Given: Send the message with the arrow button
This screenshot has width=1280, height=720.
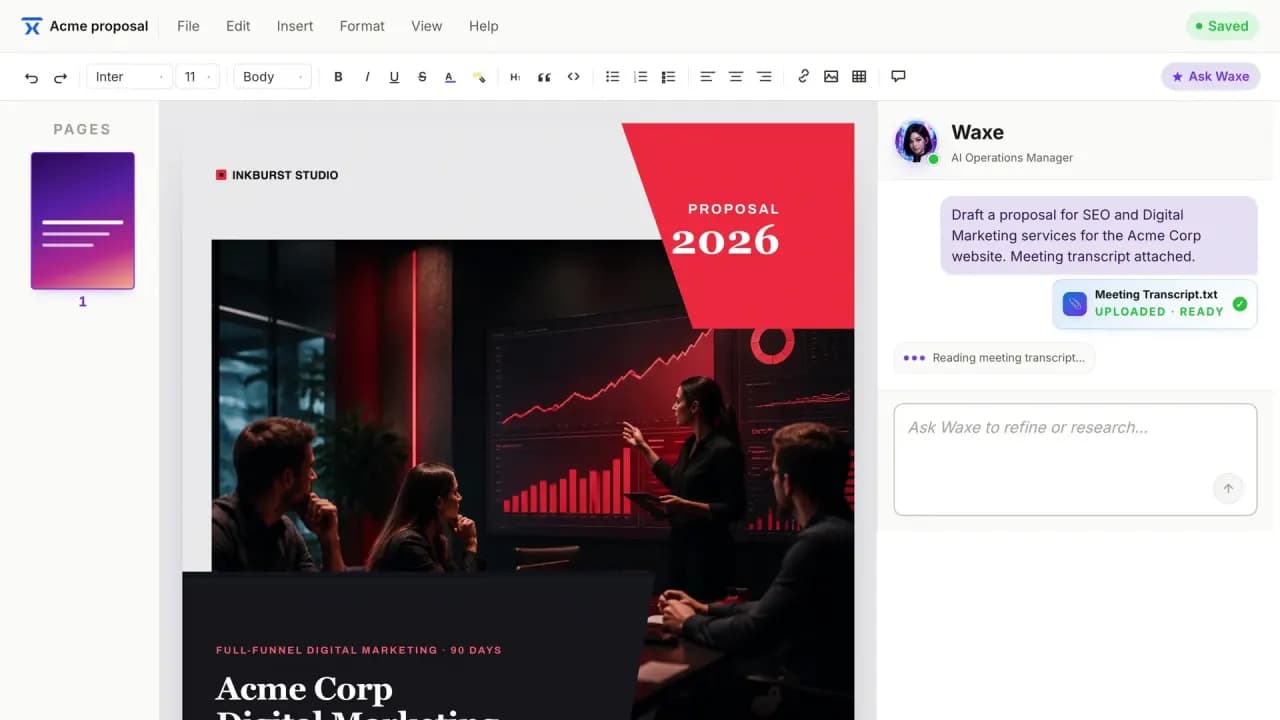Looking at the screenshot, I should [x=1228, y=488].
